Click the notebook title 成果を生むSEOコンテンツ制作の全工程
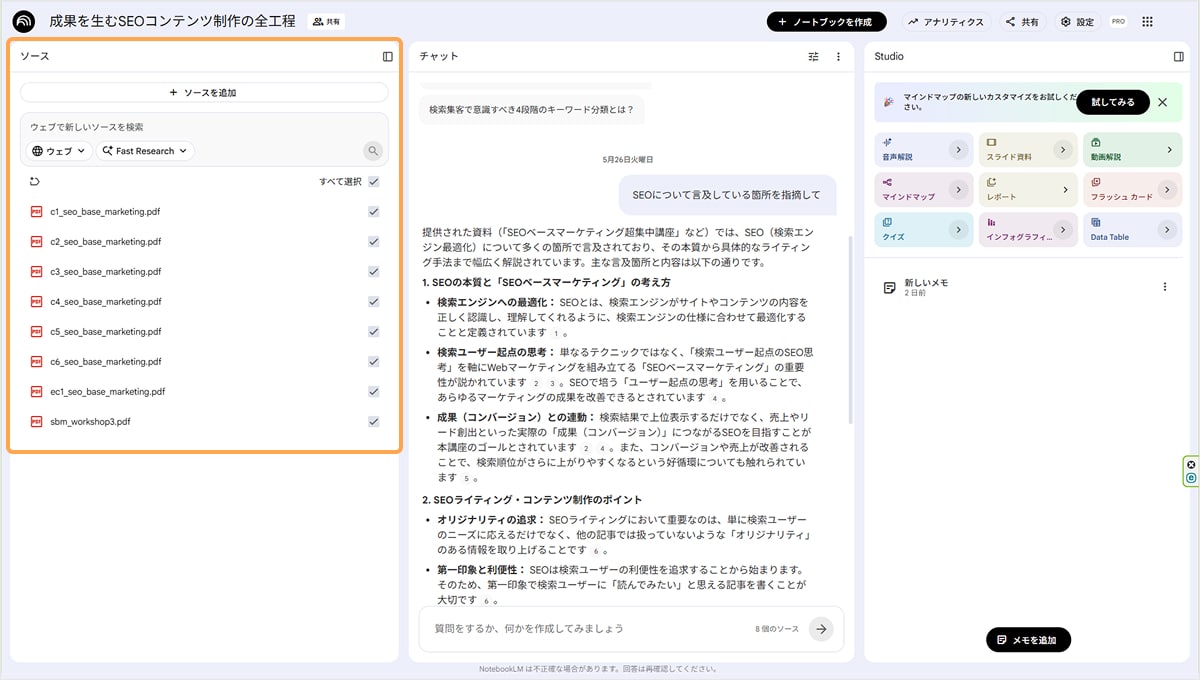This screenshot has width=1200, height=680. coord(173,21)
